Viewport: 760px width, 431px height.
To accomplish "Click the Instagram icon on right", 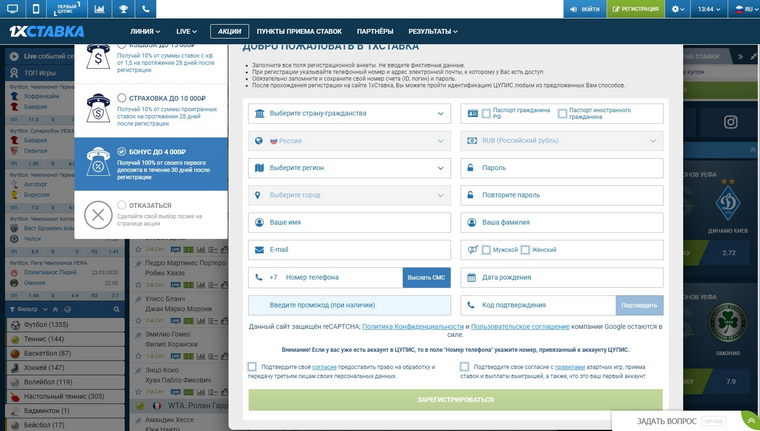I will point(730,122).
